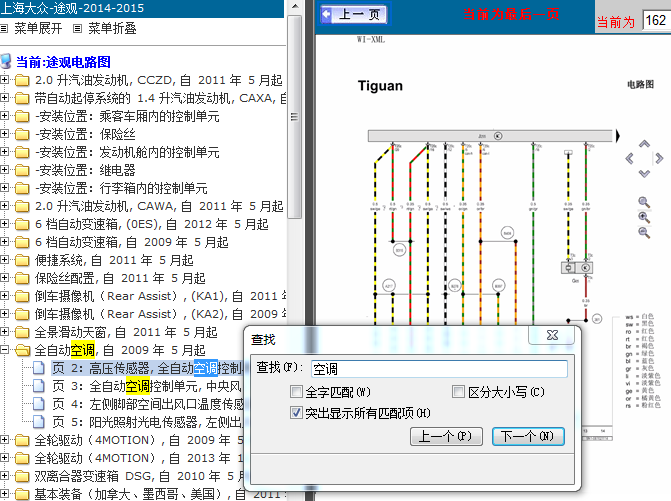Image resolution: width=671 pixels, height=501 pixels.
Task: Click folder icon of 全轮驱动 4MOTION 2013
Action: [x=22, y=458]
